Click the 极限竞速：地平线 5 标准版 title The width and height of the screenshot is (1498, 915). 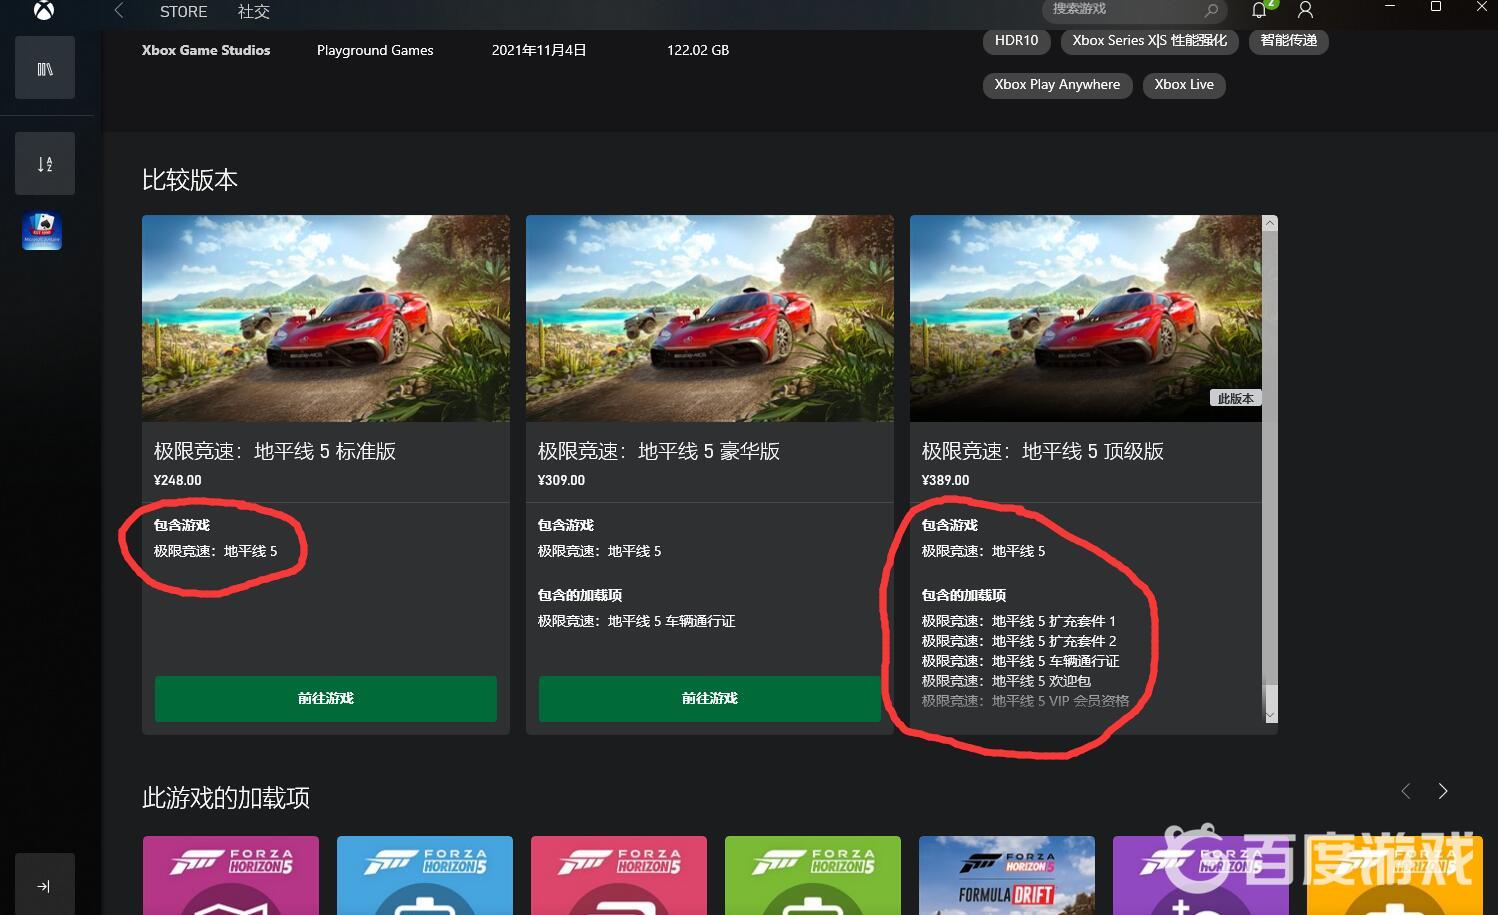click(275, 452)
